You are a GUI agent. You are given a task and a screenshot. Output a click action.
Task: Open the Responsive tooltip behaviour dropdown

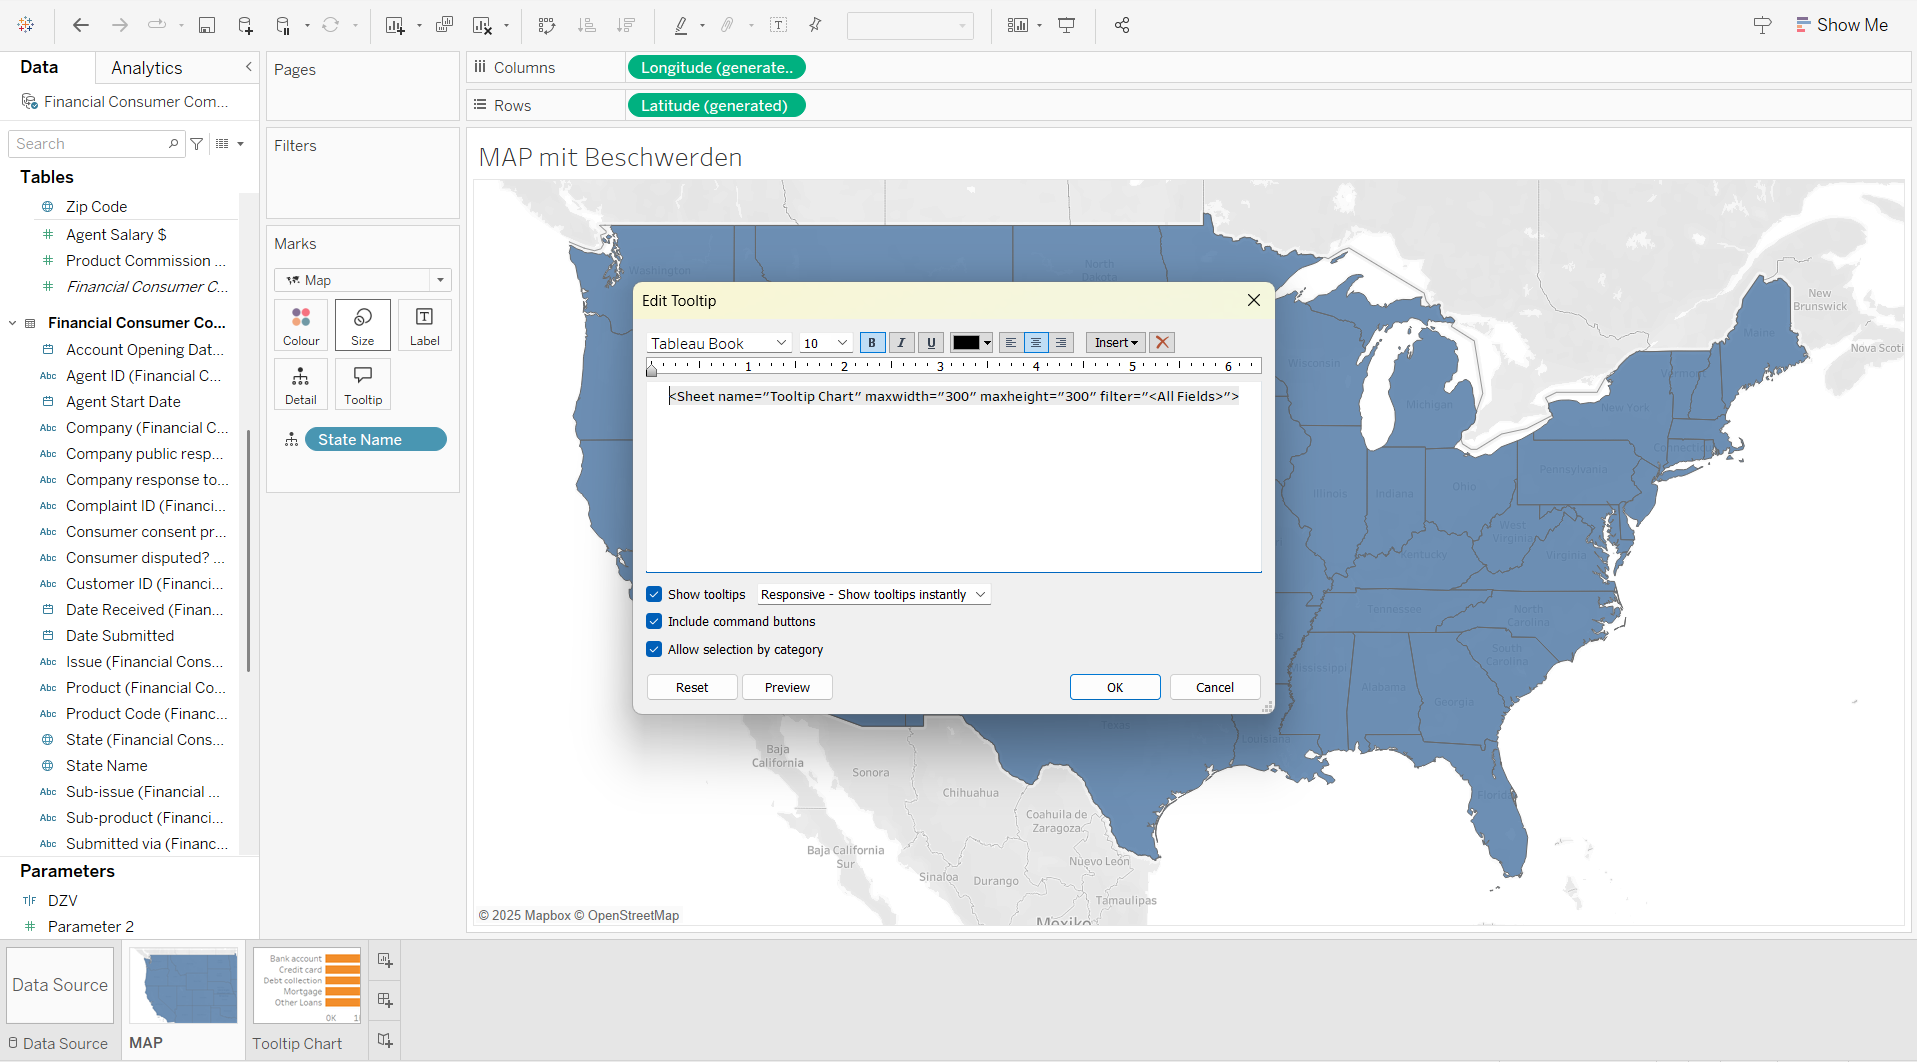point(873,594)
